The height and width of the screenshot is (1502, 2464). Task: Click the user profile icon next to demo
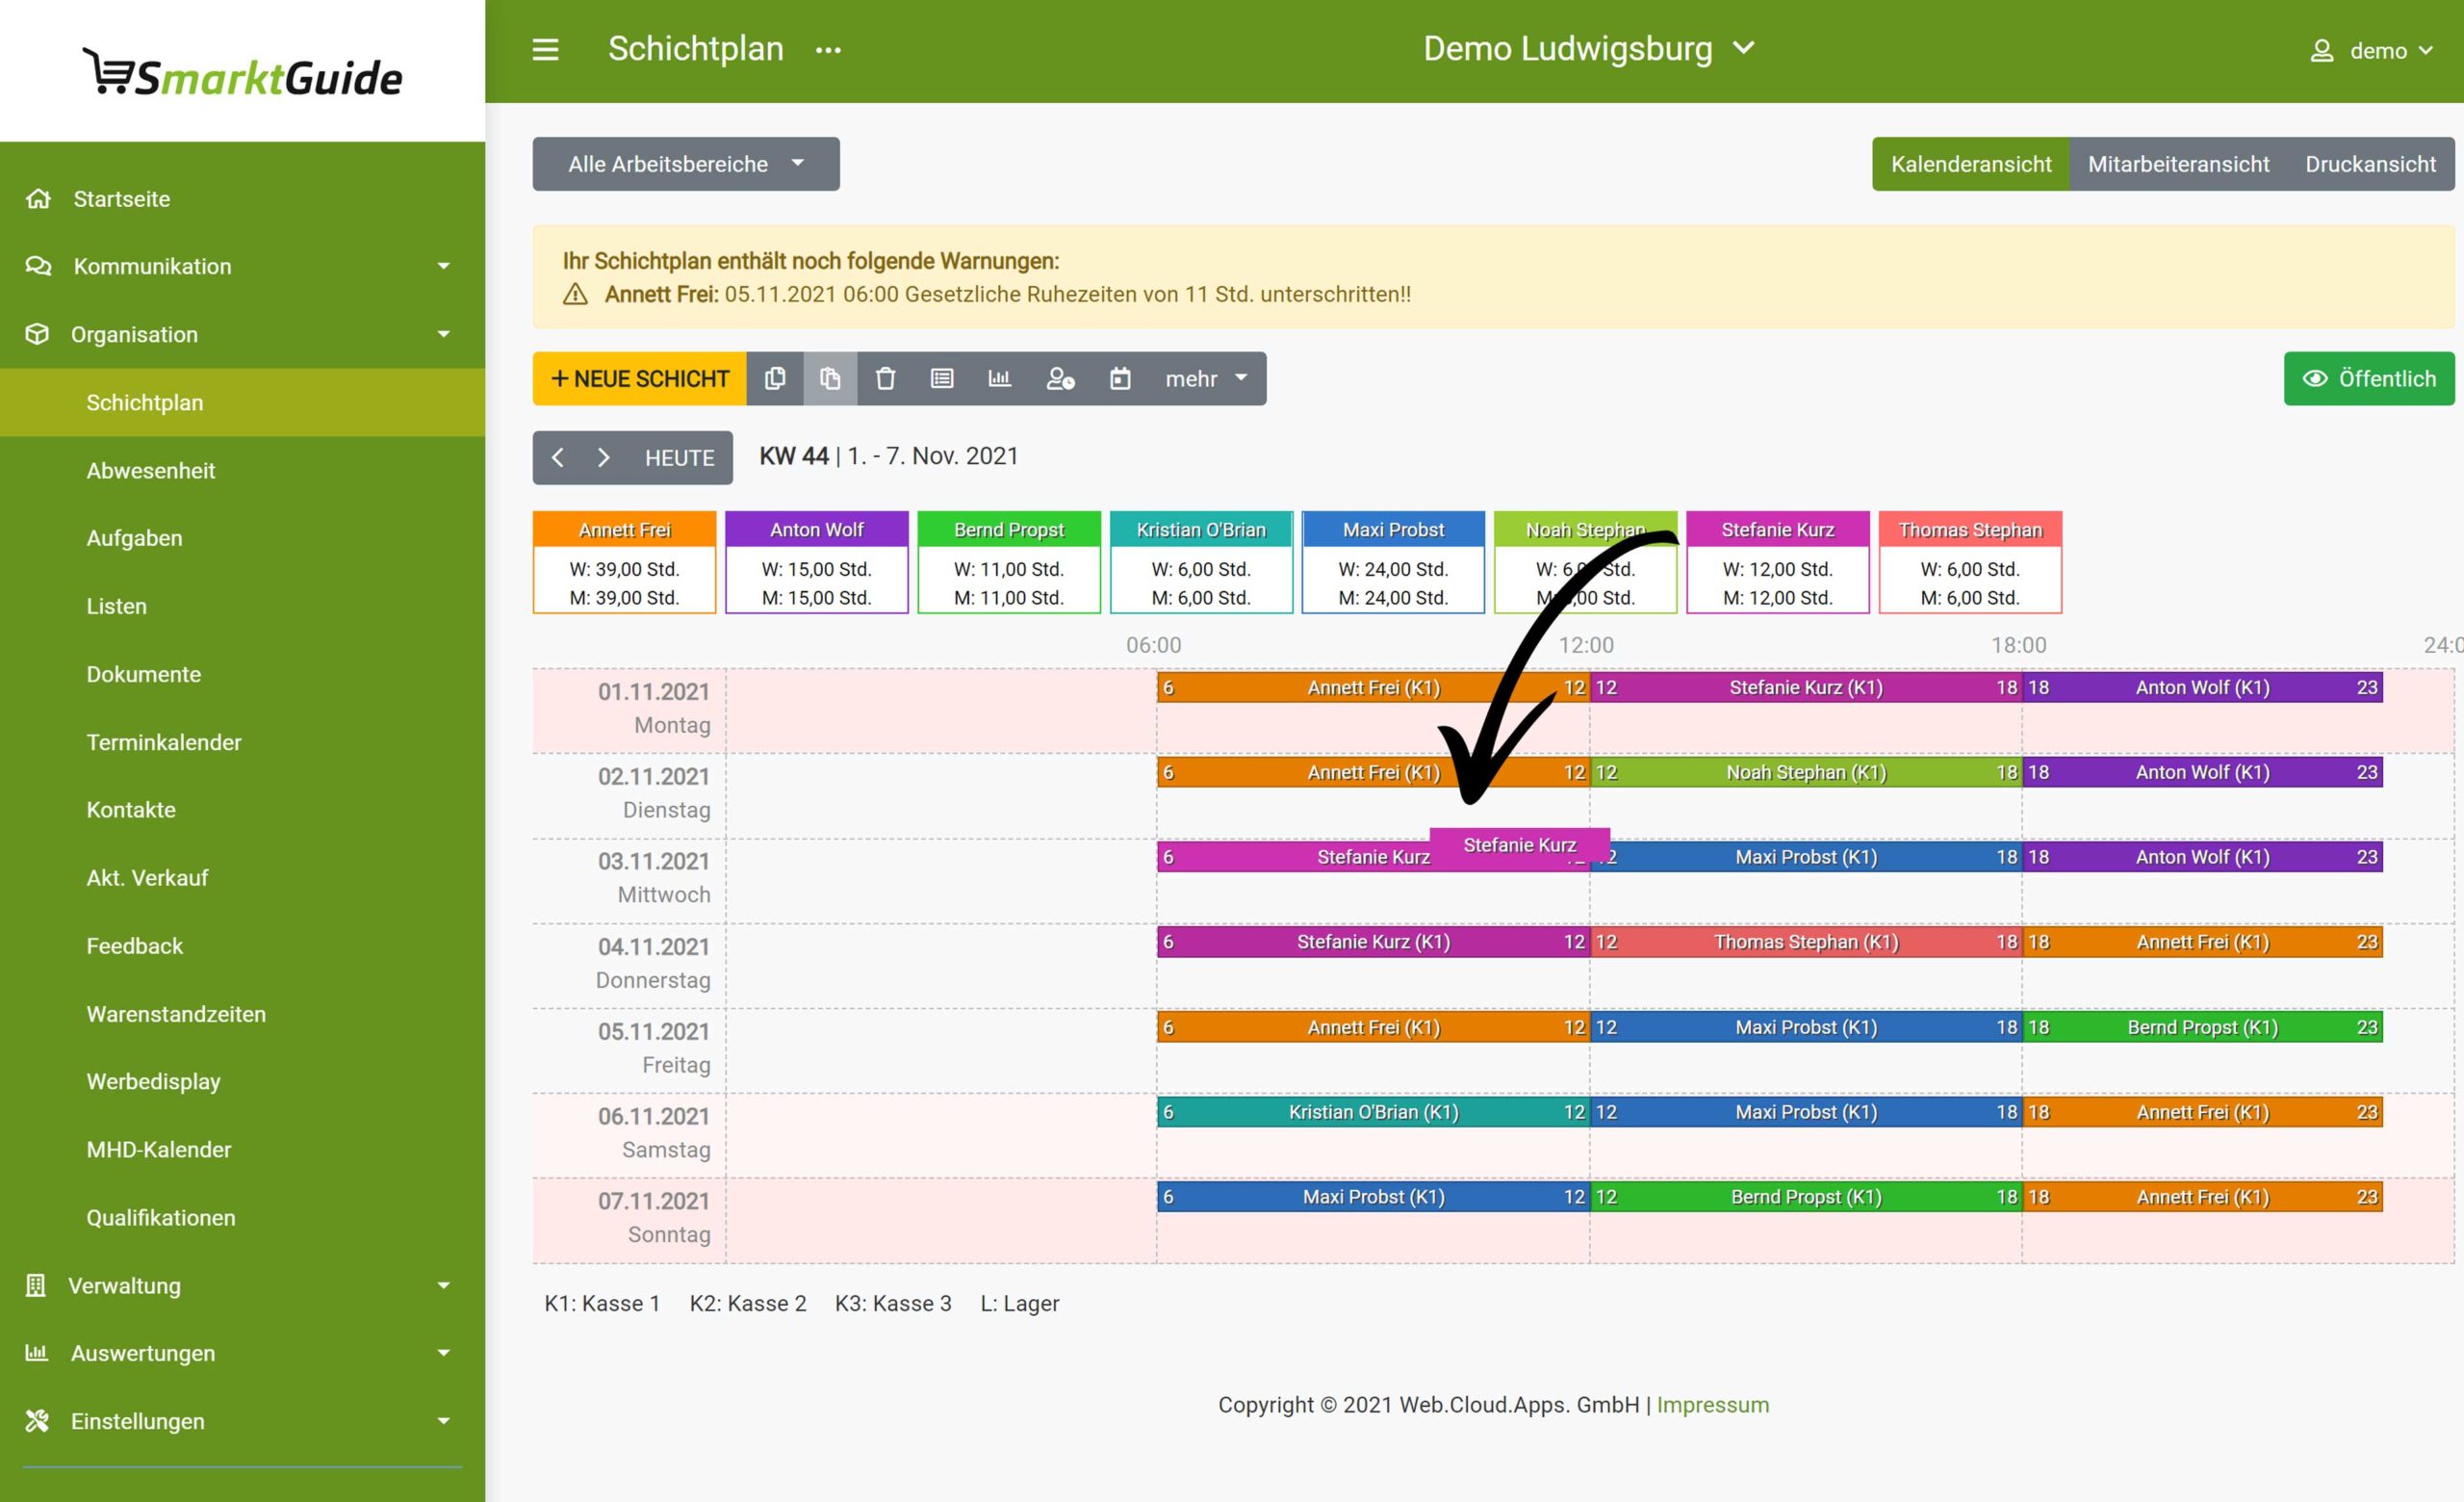click(x=2321, y=51)
